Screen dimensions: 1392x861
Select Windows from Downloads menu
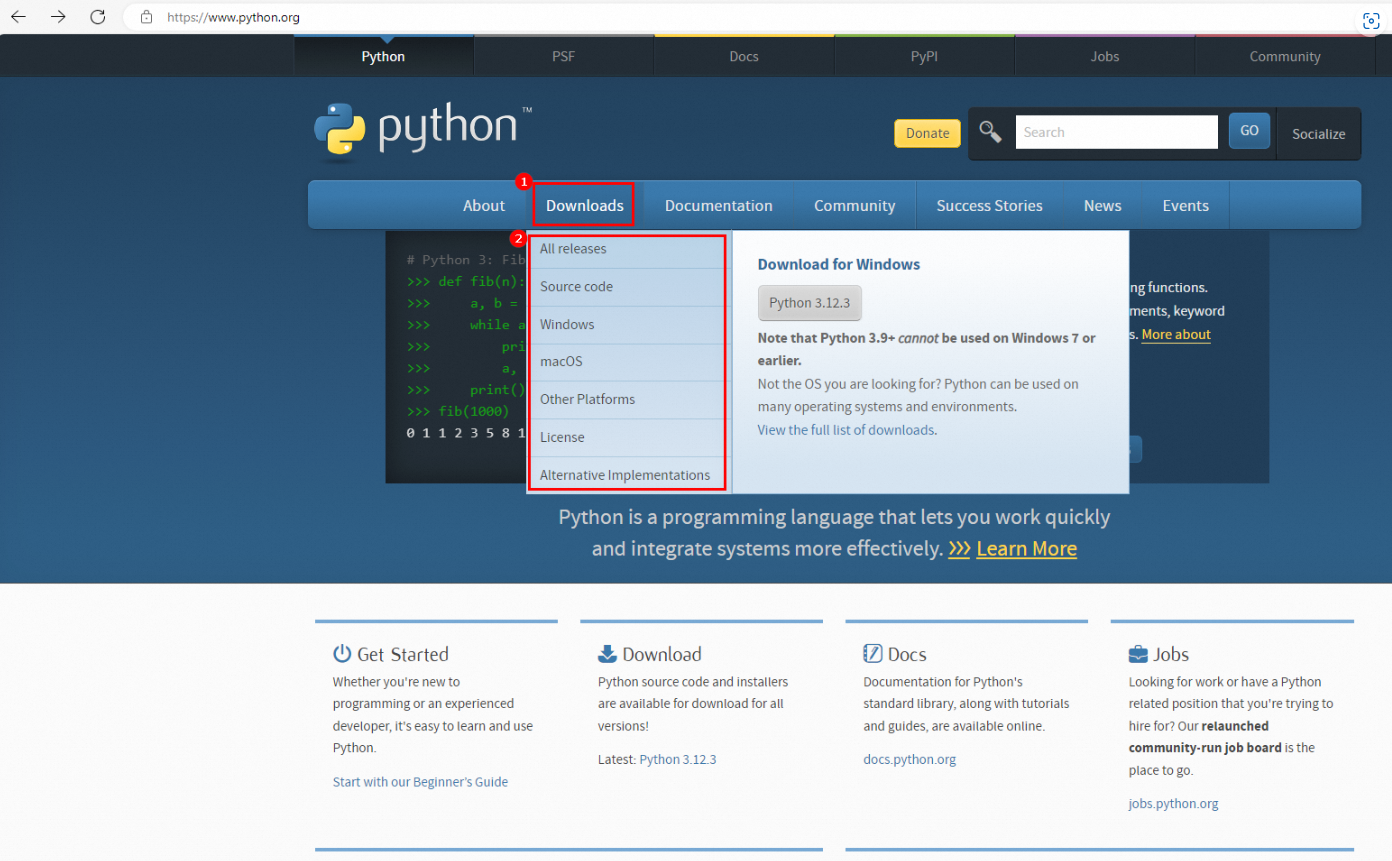coord(629,325)
